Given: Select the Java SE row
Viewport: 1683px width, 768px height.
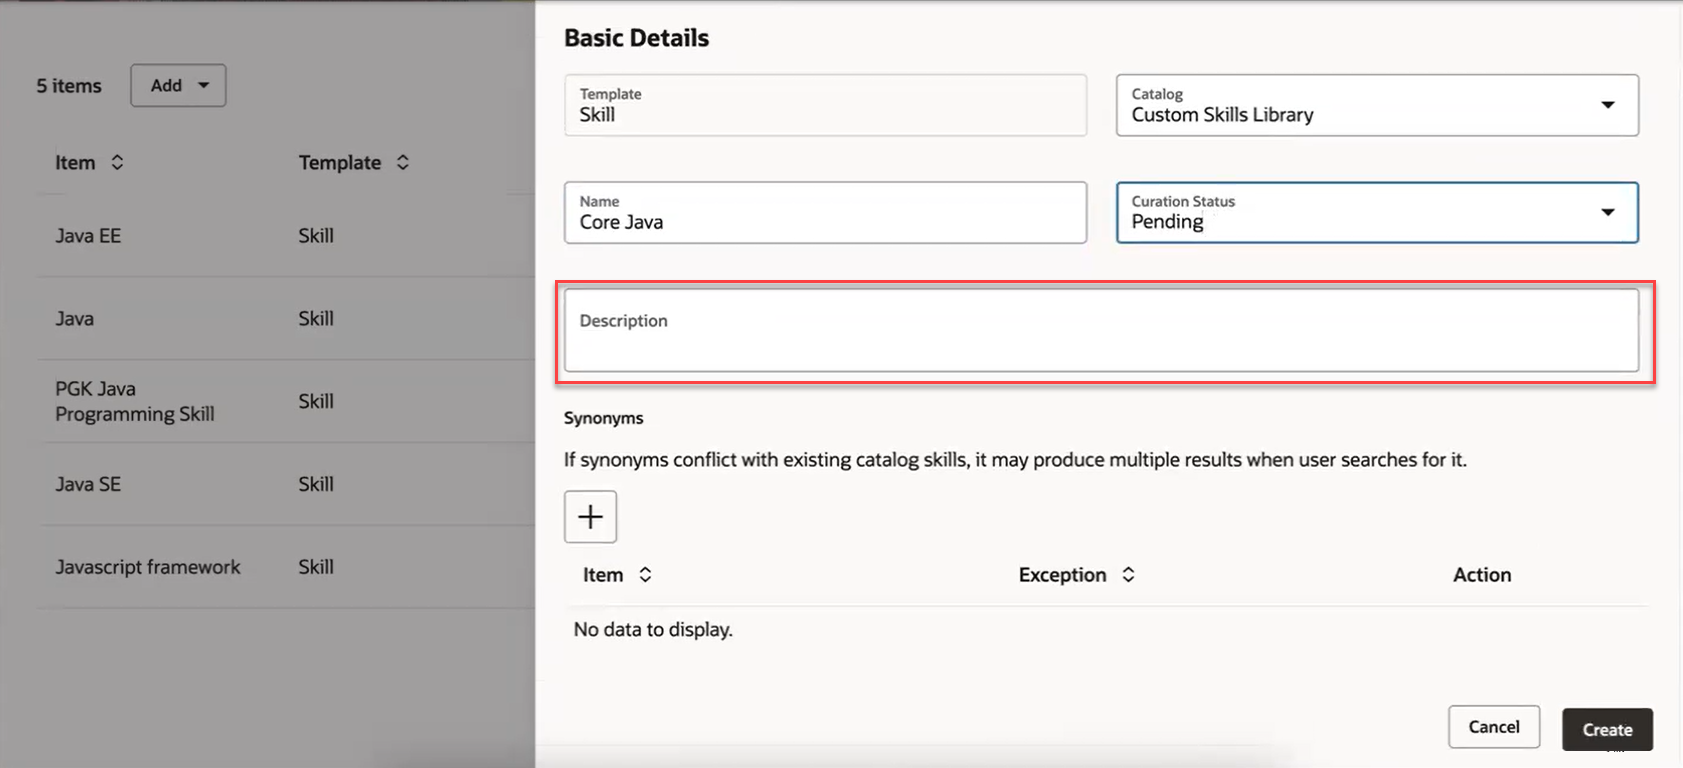Looking at the screenshot, I should tap(286, 484).
